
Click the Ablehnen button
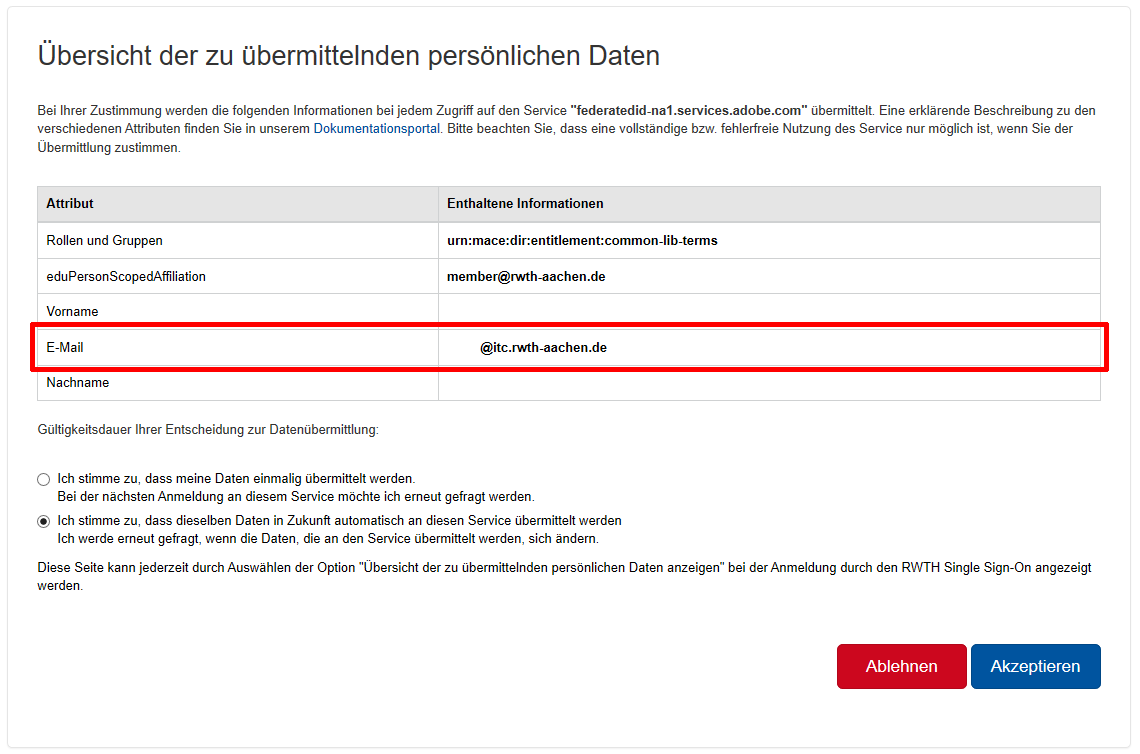point(901,666)
